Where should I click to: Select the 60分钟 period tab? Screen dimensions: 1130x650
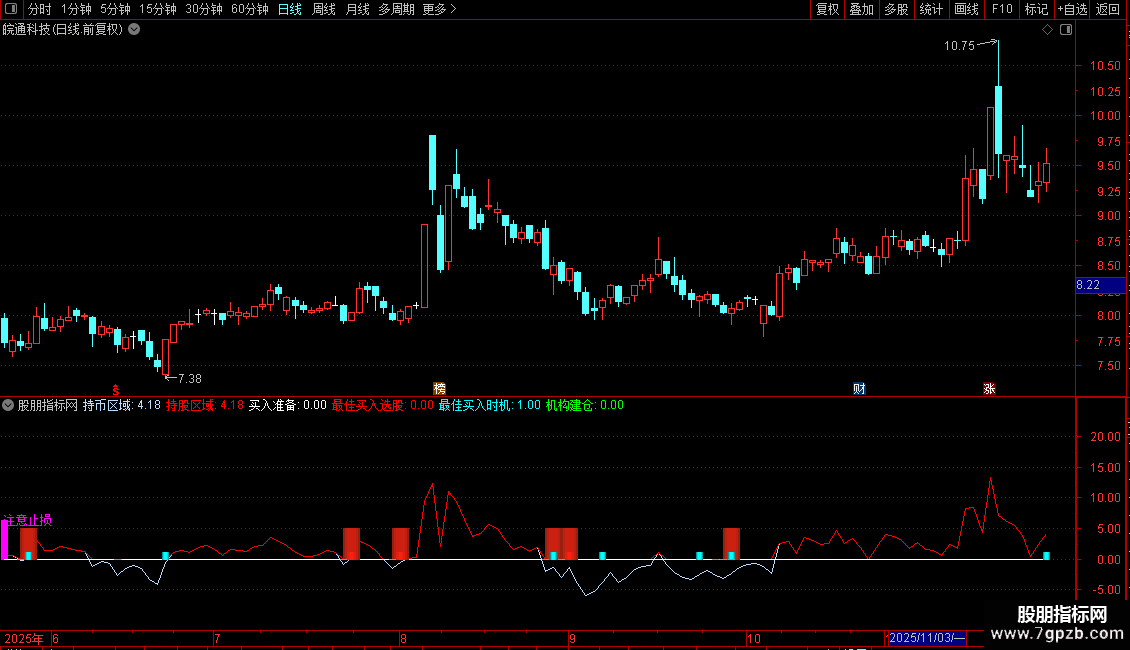click(250, 9)
